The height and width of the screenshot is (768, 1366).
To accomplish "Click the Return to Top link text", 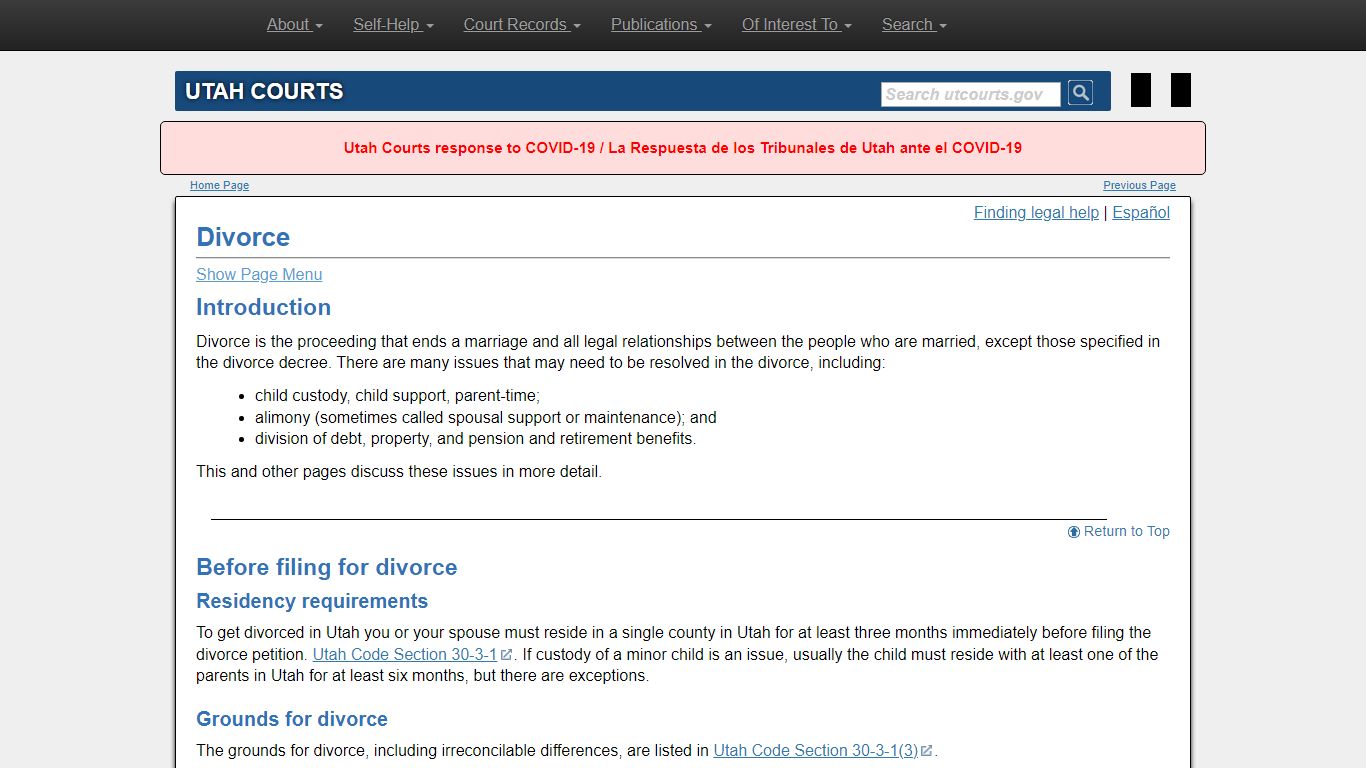I will point(1127,532).
